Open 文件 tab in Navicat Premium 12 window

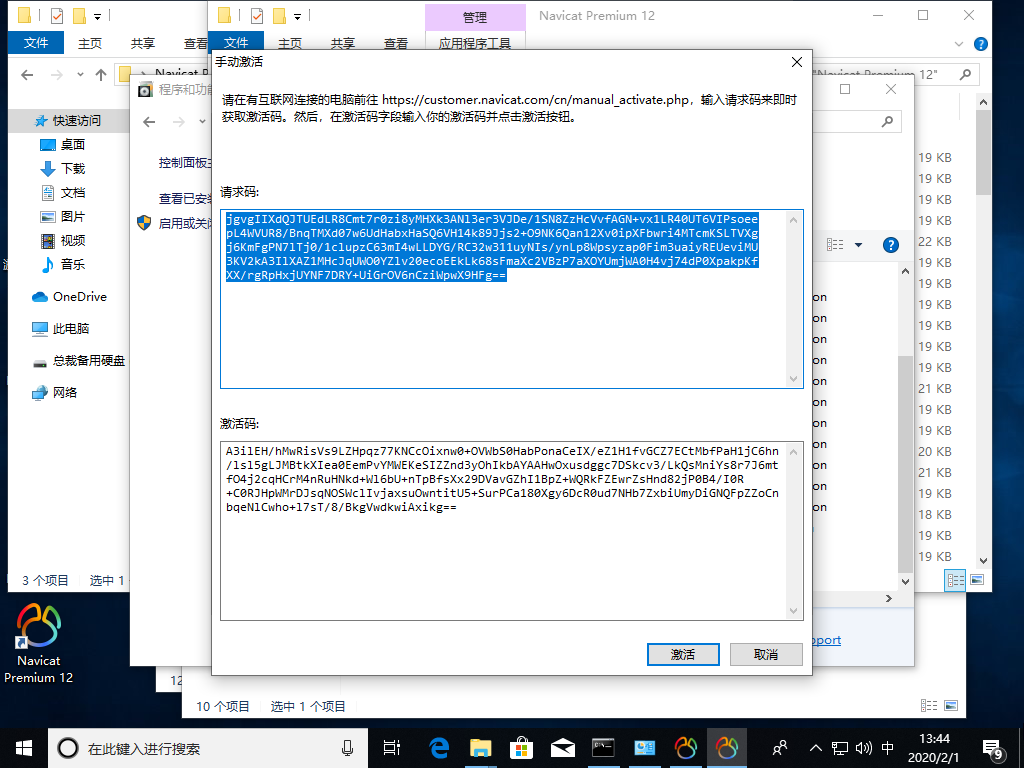click(x=236, y=43)
